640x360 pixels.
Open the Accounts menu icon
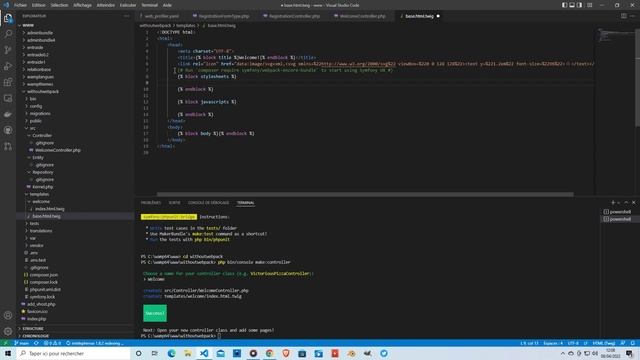[8, 315]
